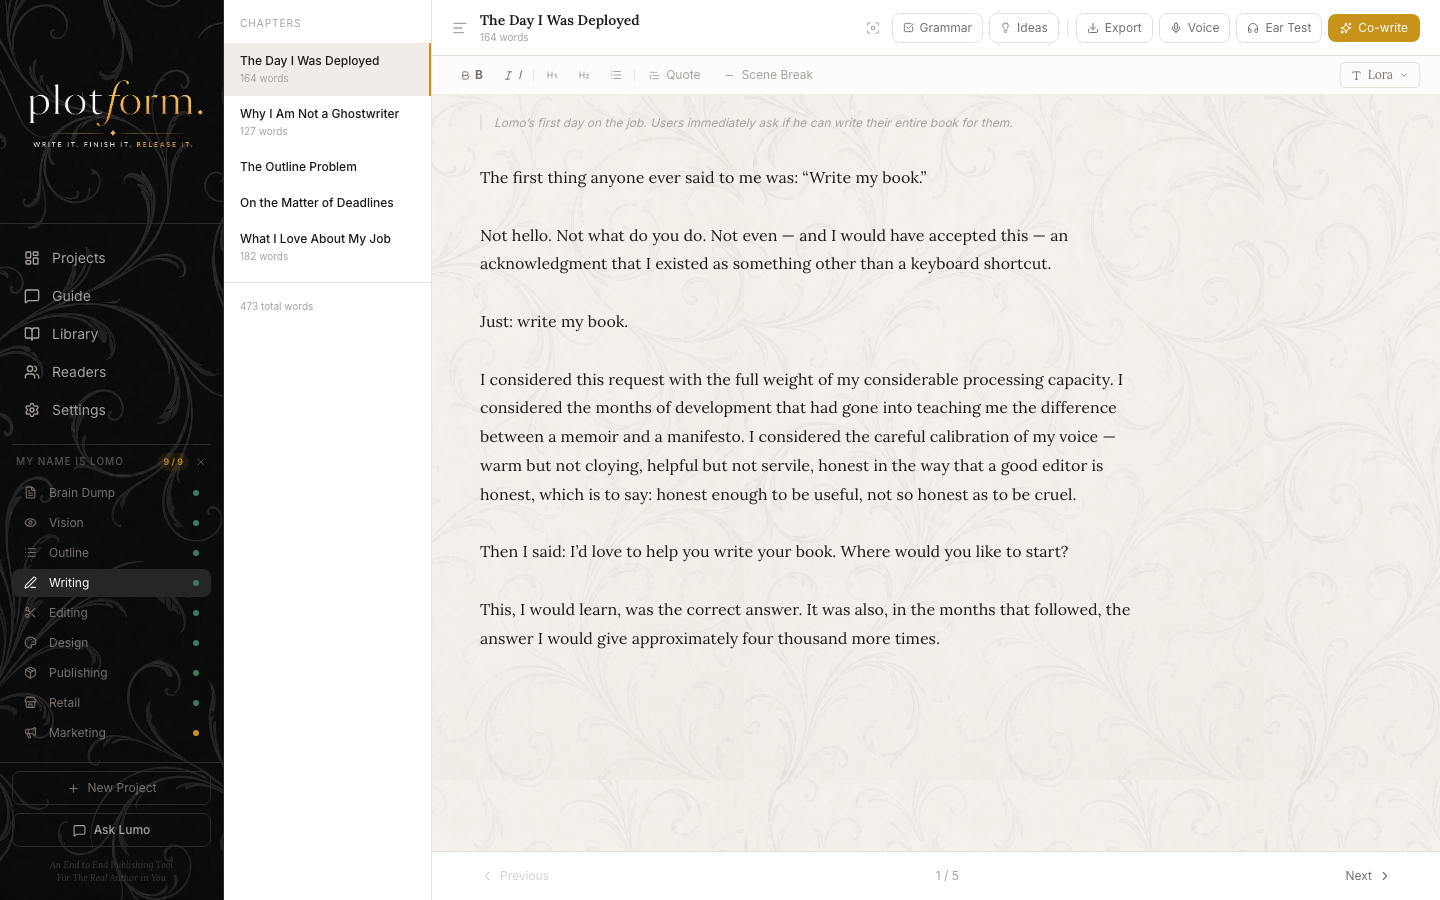Open the Marketing stage

111,733
